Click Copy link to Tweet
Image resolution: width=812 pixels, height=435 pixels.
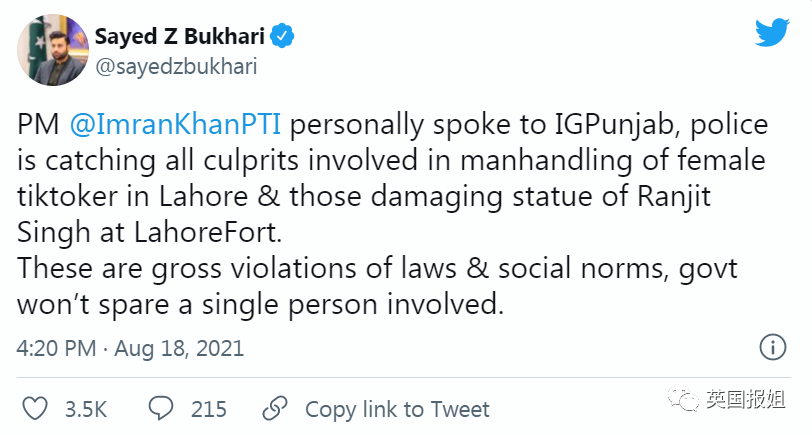(397, 409)
